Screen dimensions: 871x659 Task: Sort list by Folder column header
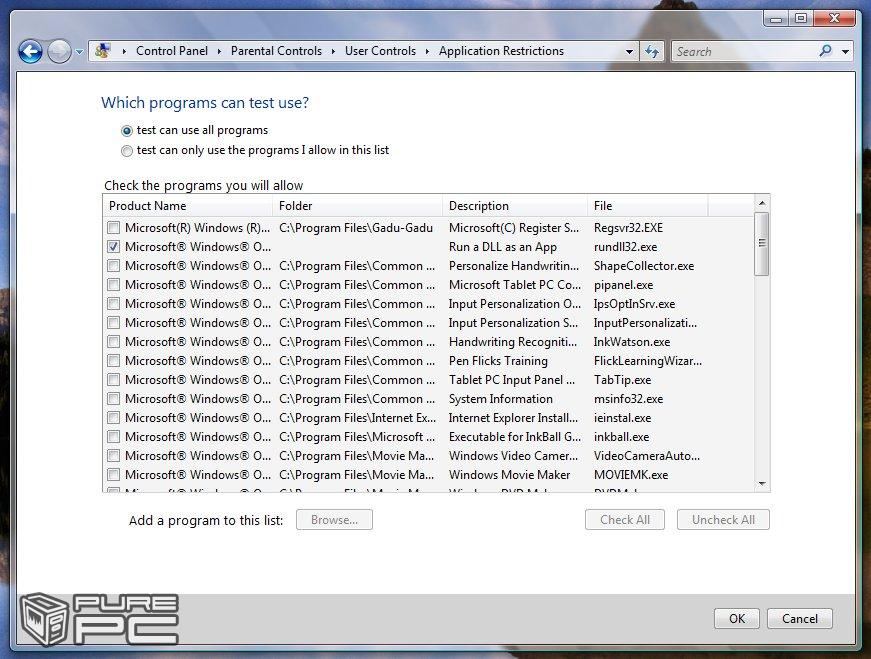point(357,206)
